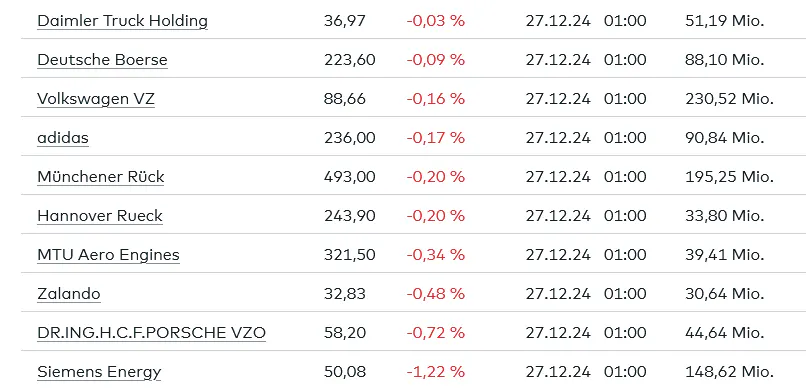Click the adidas stock link

63,138
